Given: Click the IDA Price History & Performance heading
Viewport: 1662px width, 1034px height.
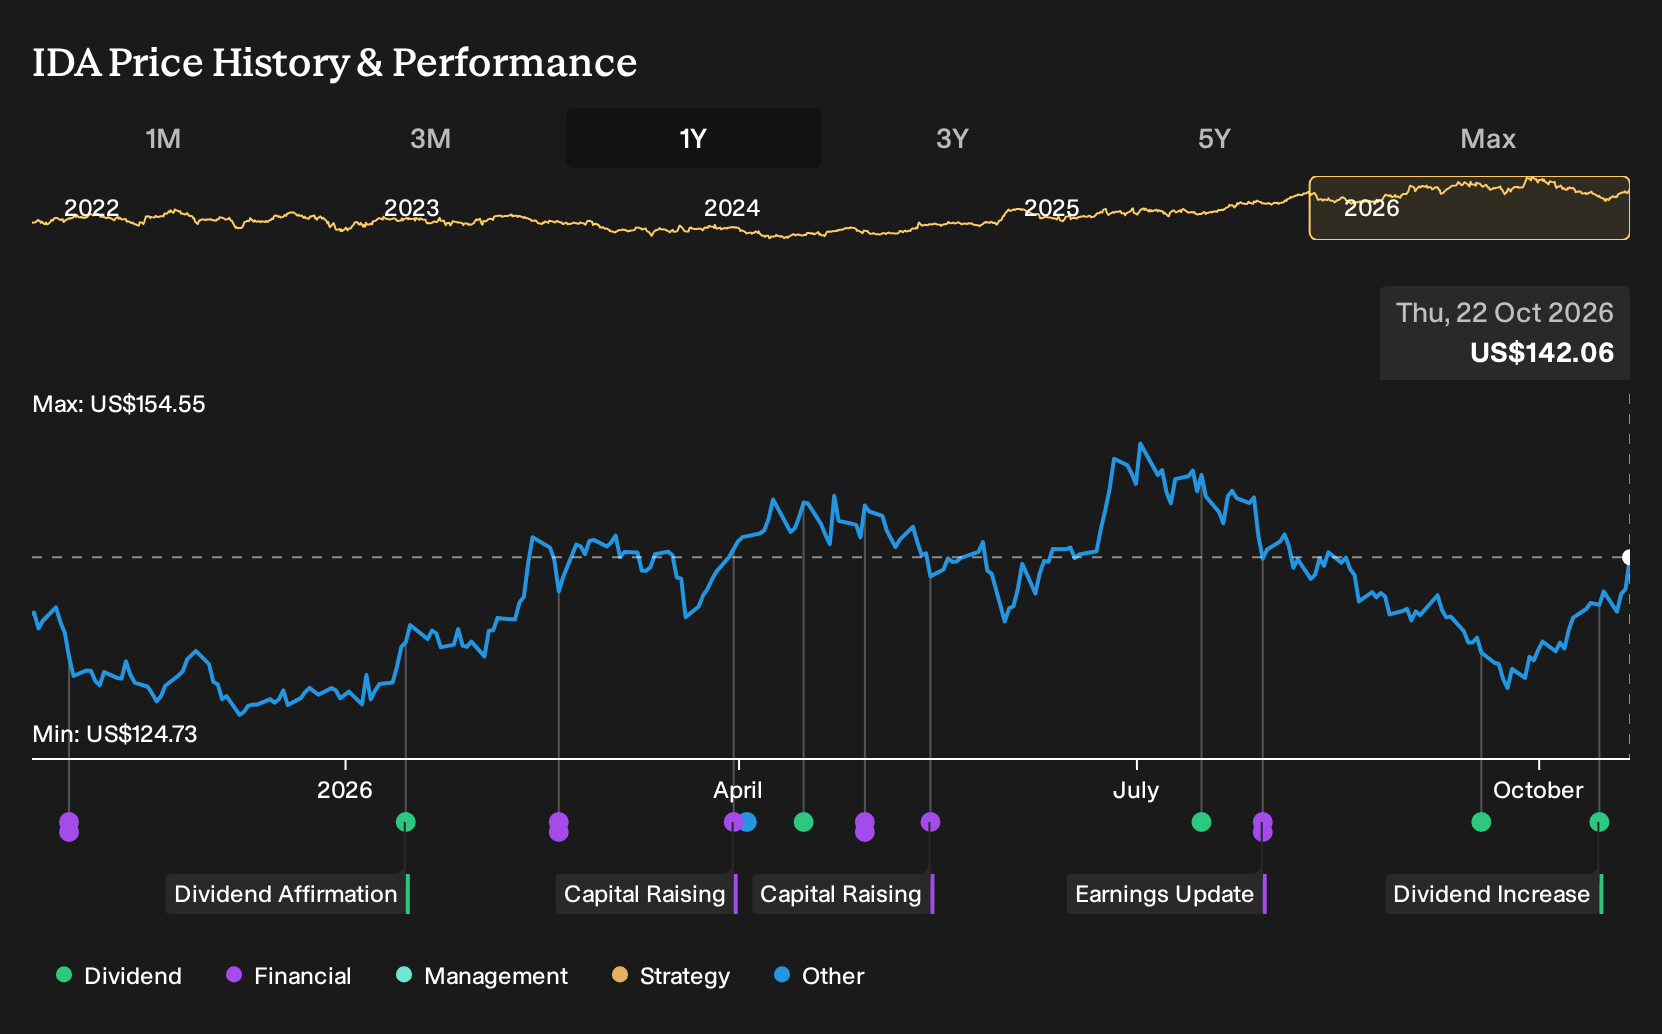Looking at the screenshot, I should [x=335, y=62].
